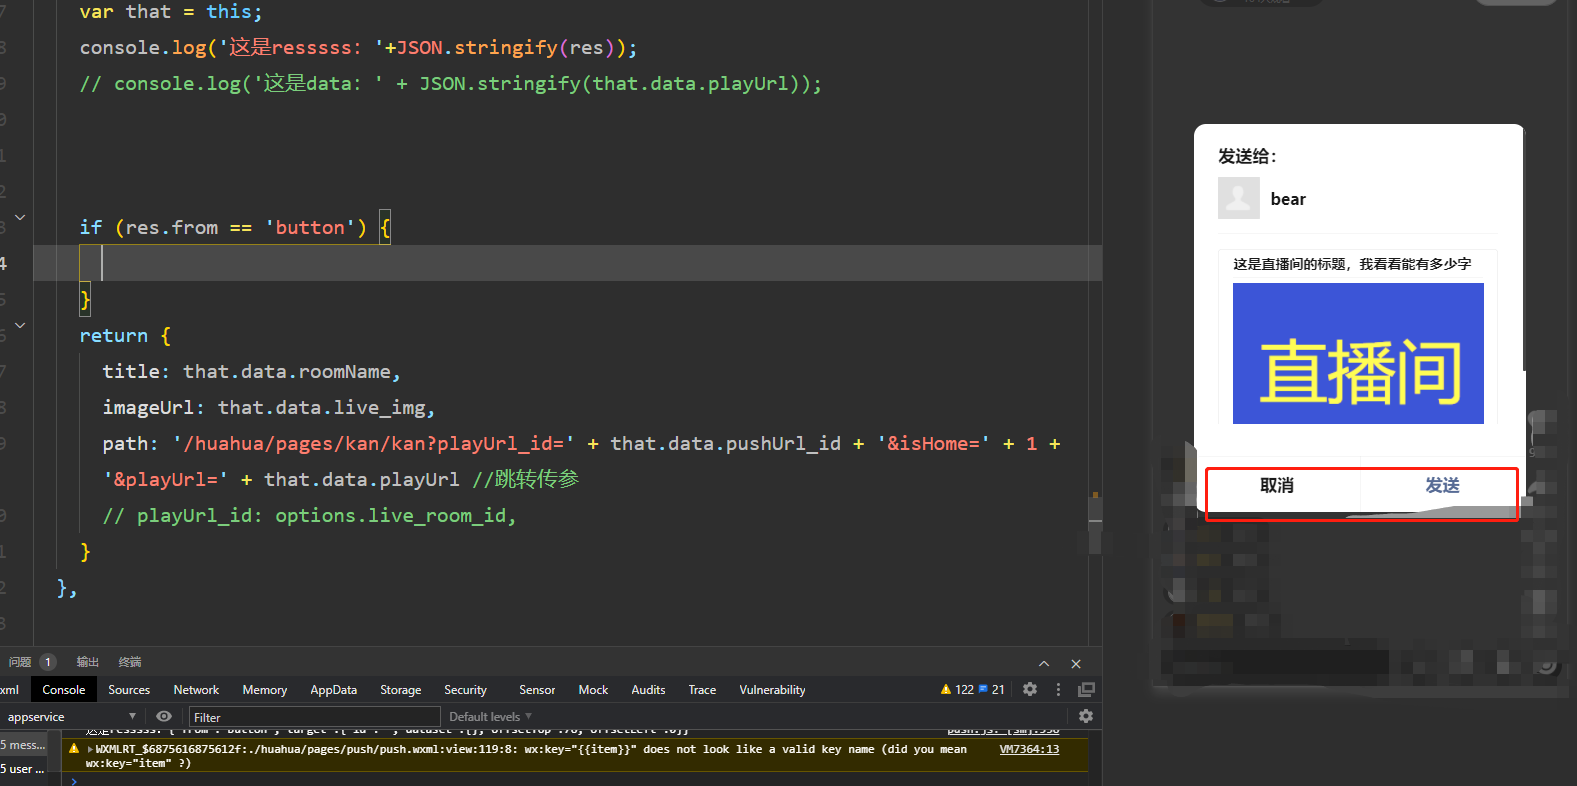Open console settings gear icon
The image size is (1577, 786).
1086,716
